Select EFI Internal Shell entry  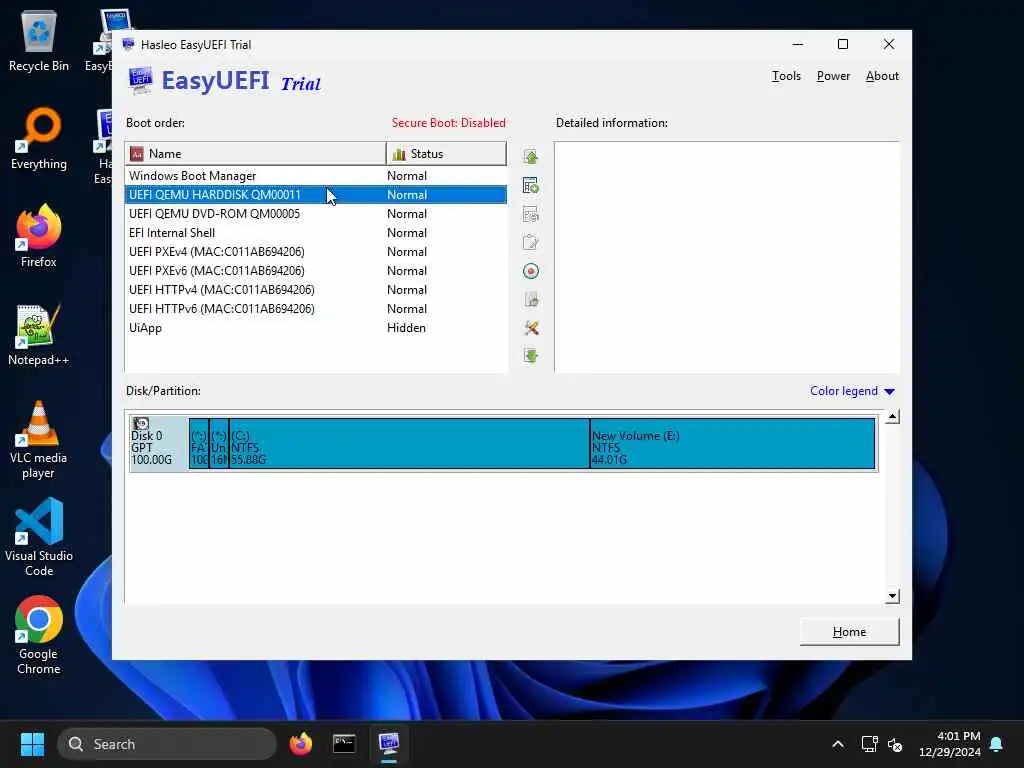315,232
